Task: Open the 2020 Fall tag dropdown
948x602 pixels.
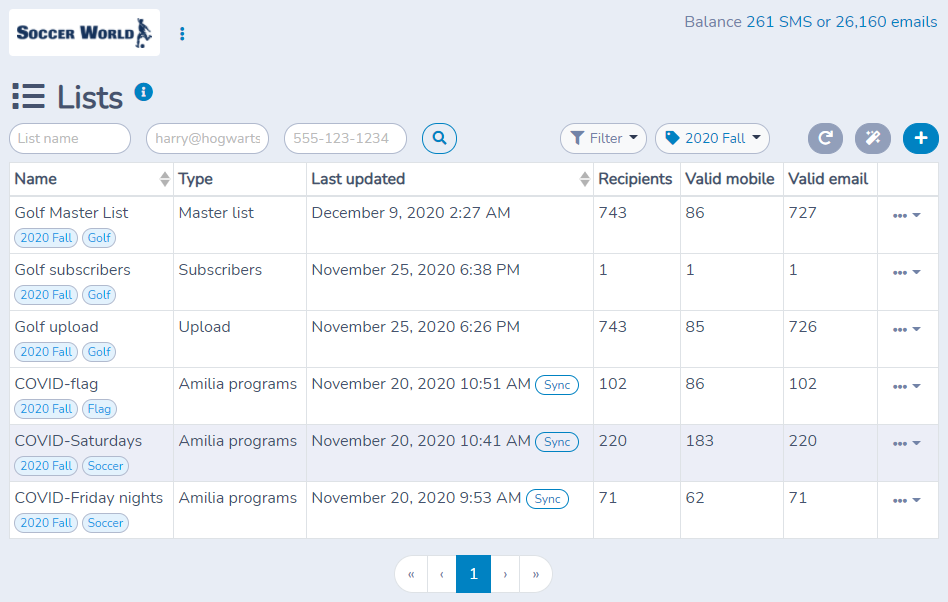Action: [712, 138]
